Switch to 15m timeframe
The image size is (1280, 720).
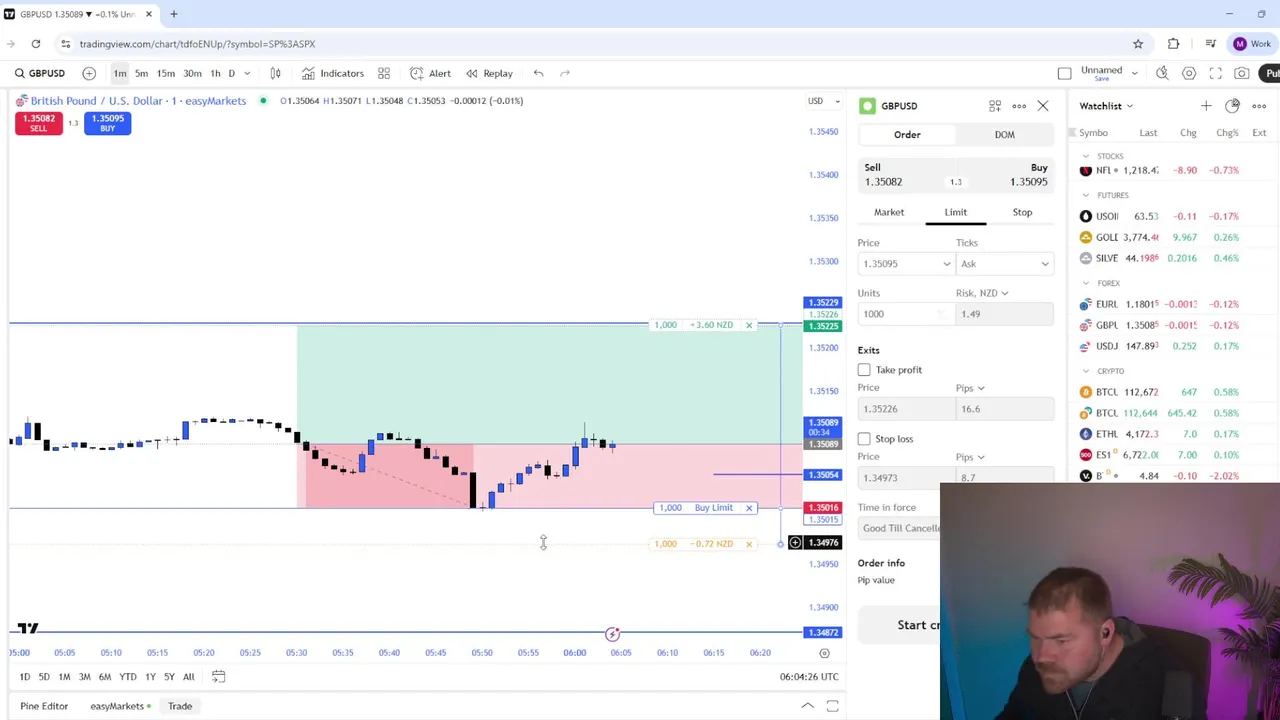(166, 73)
